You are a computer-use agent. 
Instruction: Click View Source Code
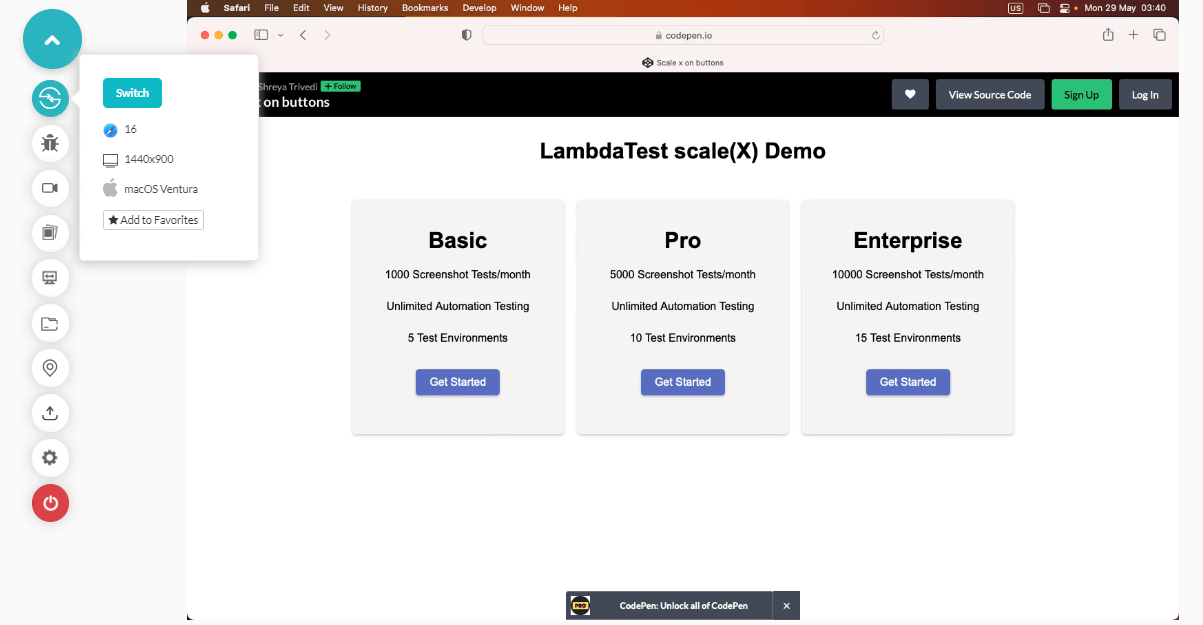click(990, 94)
